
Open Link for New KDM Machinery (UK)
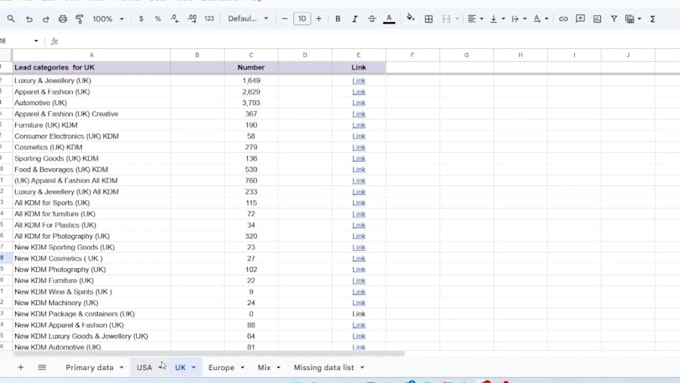pos(359,303)
